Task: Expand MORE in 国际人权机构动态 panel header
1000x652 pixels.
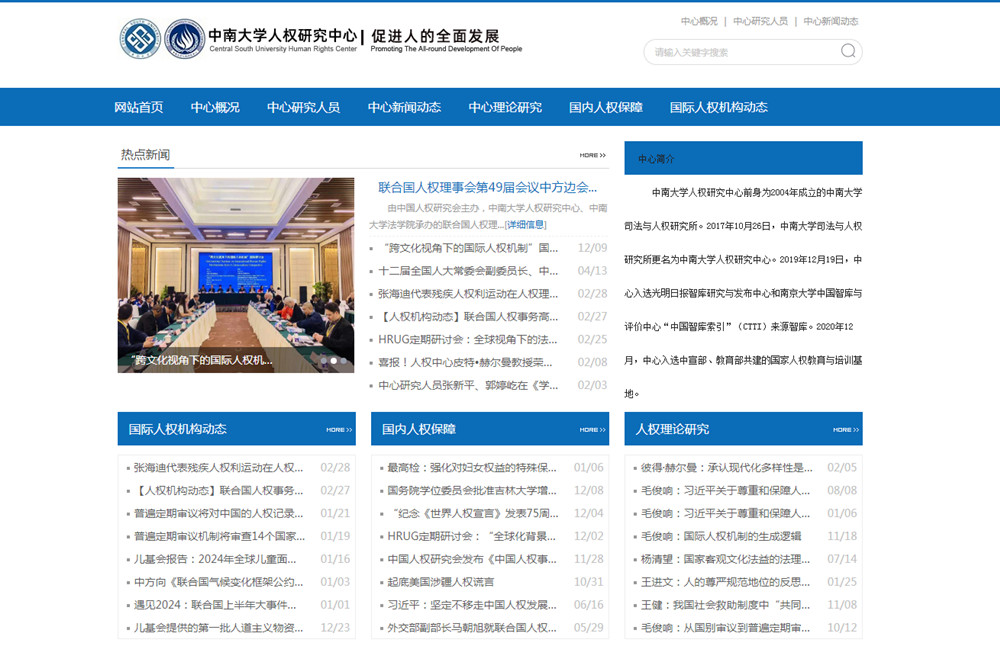Action: point(339,430)
